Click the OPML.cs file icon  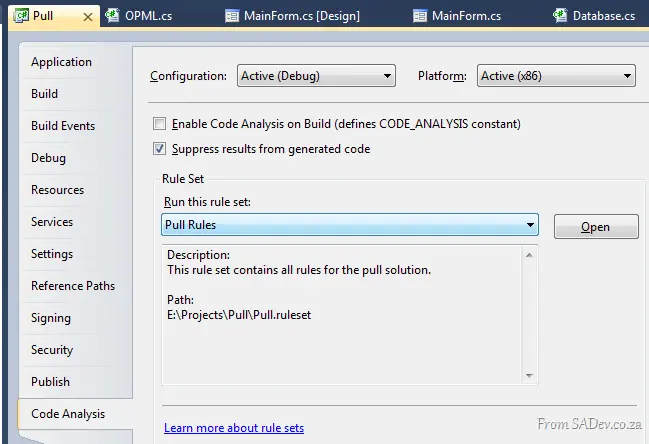(x=112, y=15)
